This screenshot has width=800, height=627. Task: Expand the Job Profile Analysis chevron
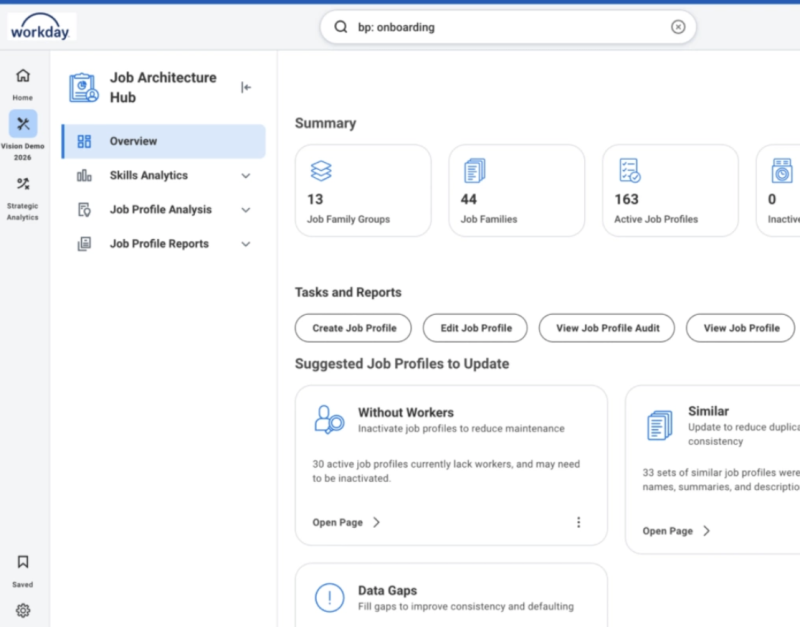[246, 210]
